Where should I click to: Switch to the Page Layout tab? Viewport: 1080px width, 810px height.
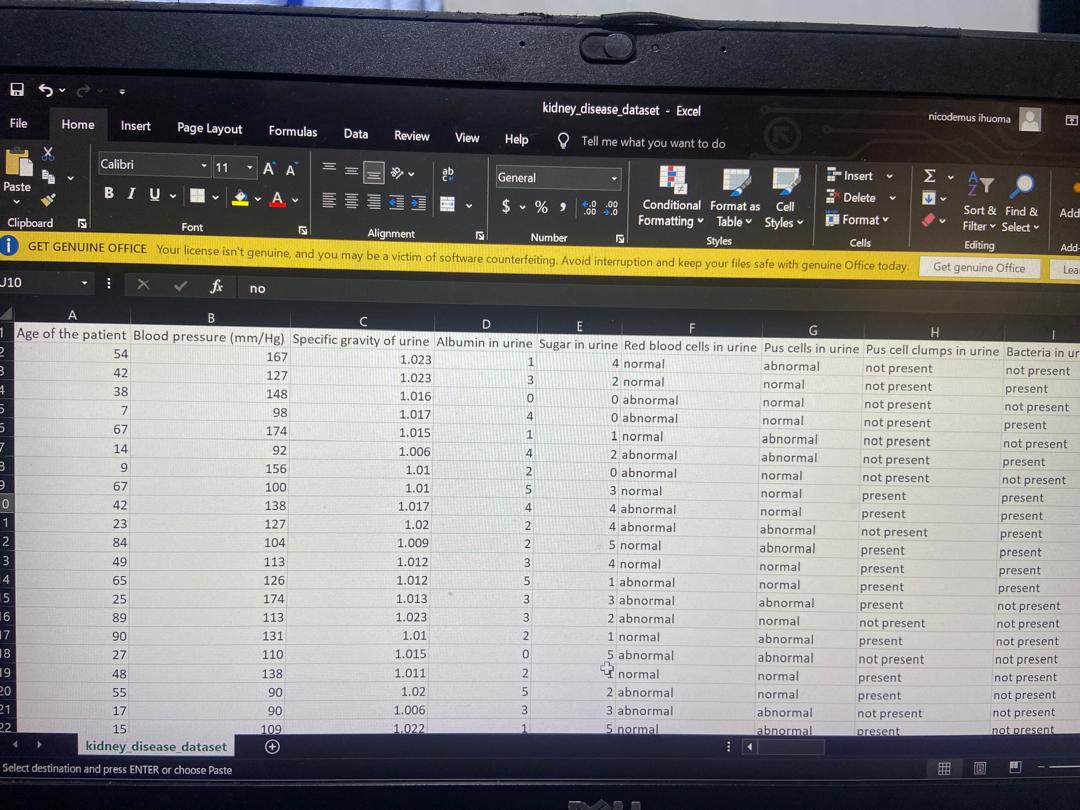209,128
